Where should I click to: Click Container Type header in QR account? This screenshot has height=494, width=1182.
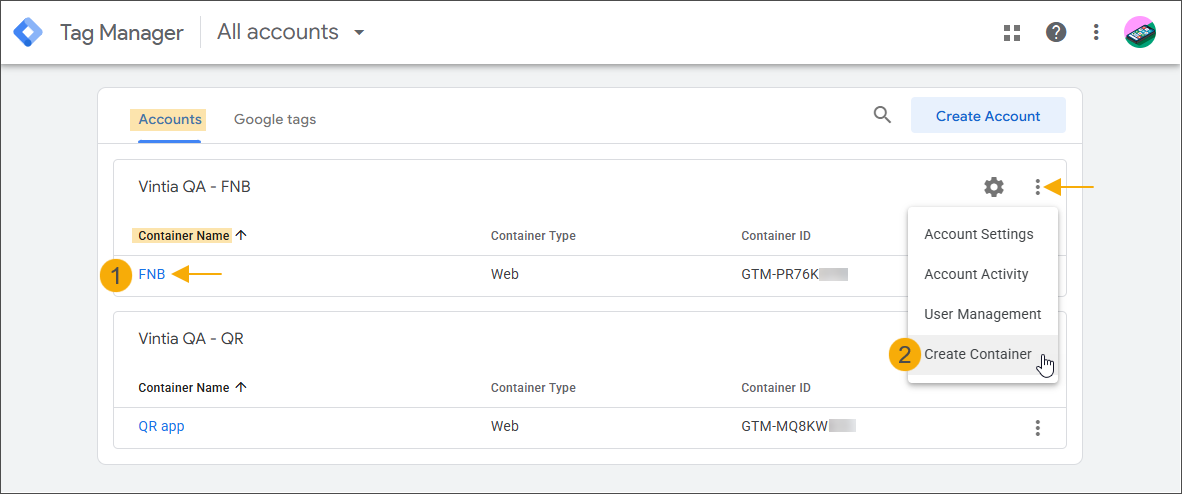(x=533, y=388)
